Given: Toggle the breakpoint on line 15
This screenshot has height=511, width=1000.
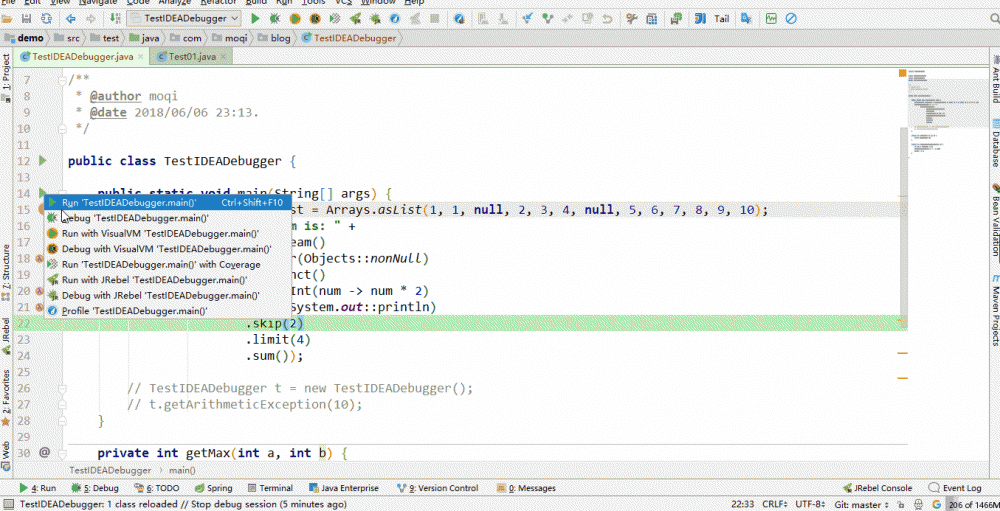Looking at the screenshot, I should pyautogui.click(x=42, y=210).
